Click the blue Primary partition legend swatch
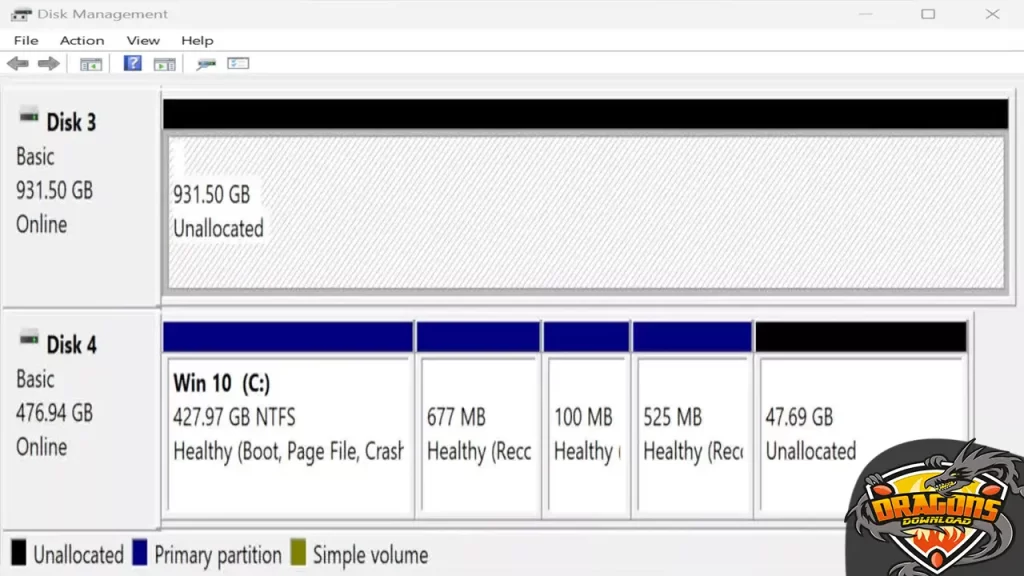The width and height of the screenshot is (1024, 576). (140, 554)
